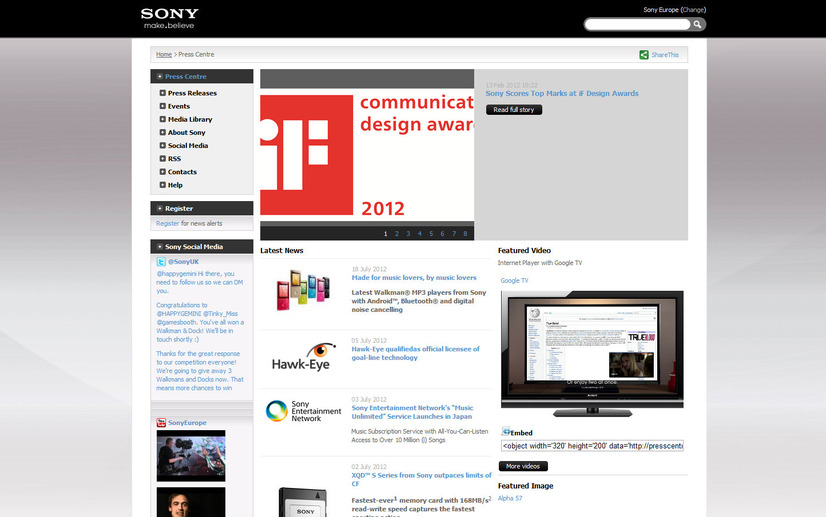The image size is (826, 517).
Task: Expand the Media Library item
Action: (x=163, y=119)
